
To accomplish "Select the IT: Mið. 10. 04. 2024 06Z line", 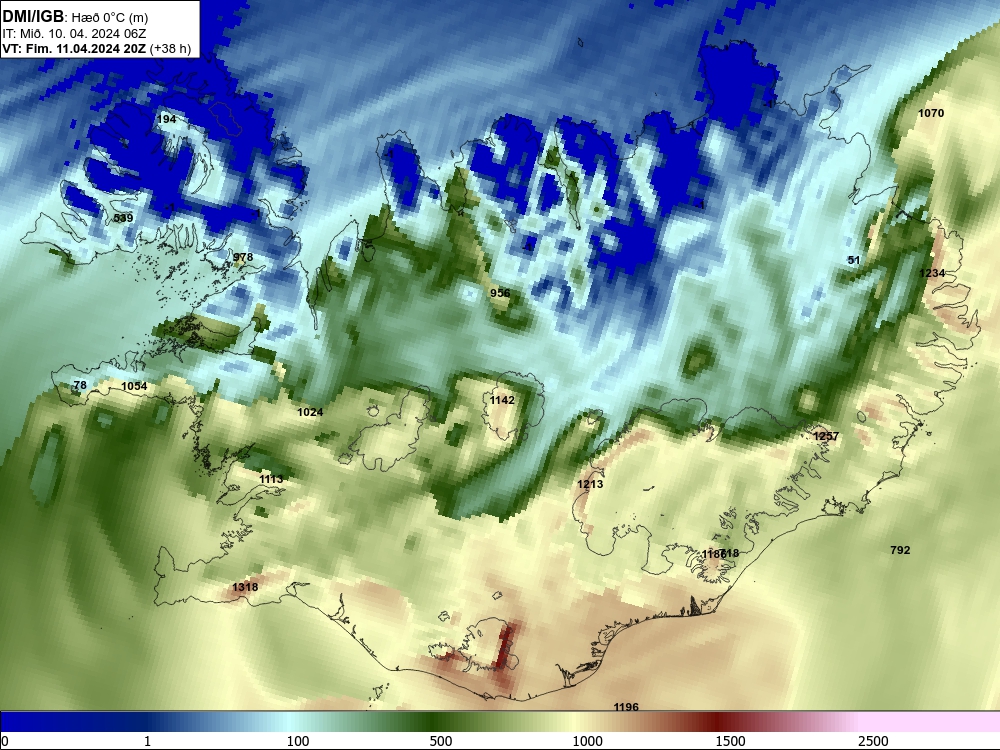I will [x=74, y=34].
